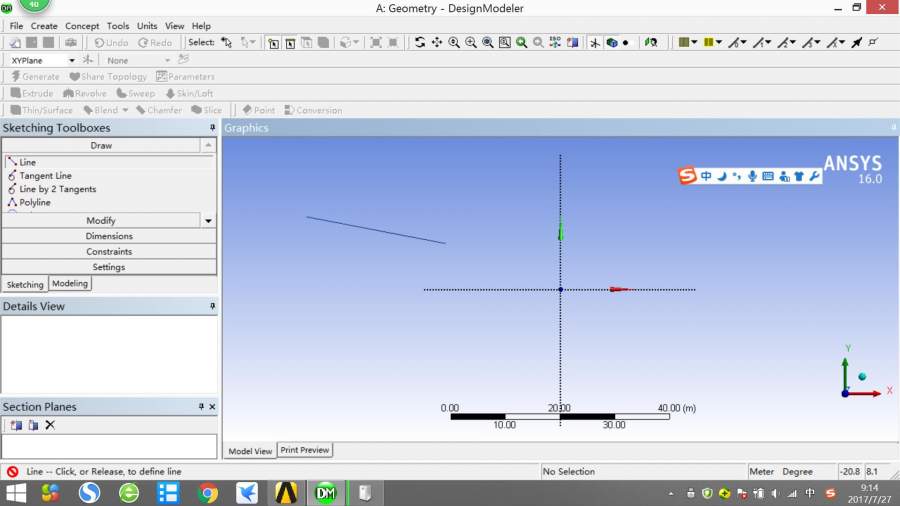Viewport: 900px width, 506px height.
Task: Select the Rotate view tool
Action: coord(420,42)
